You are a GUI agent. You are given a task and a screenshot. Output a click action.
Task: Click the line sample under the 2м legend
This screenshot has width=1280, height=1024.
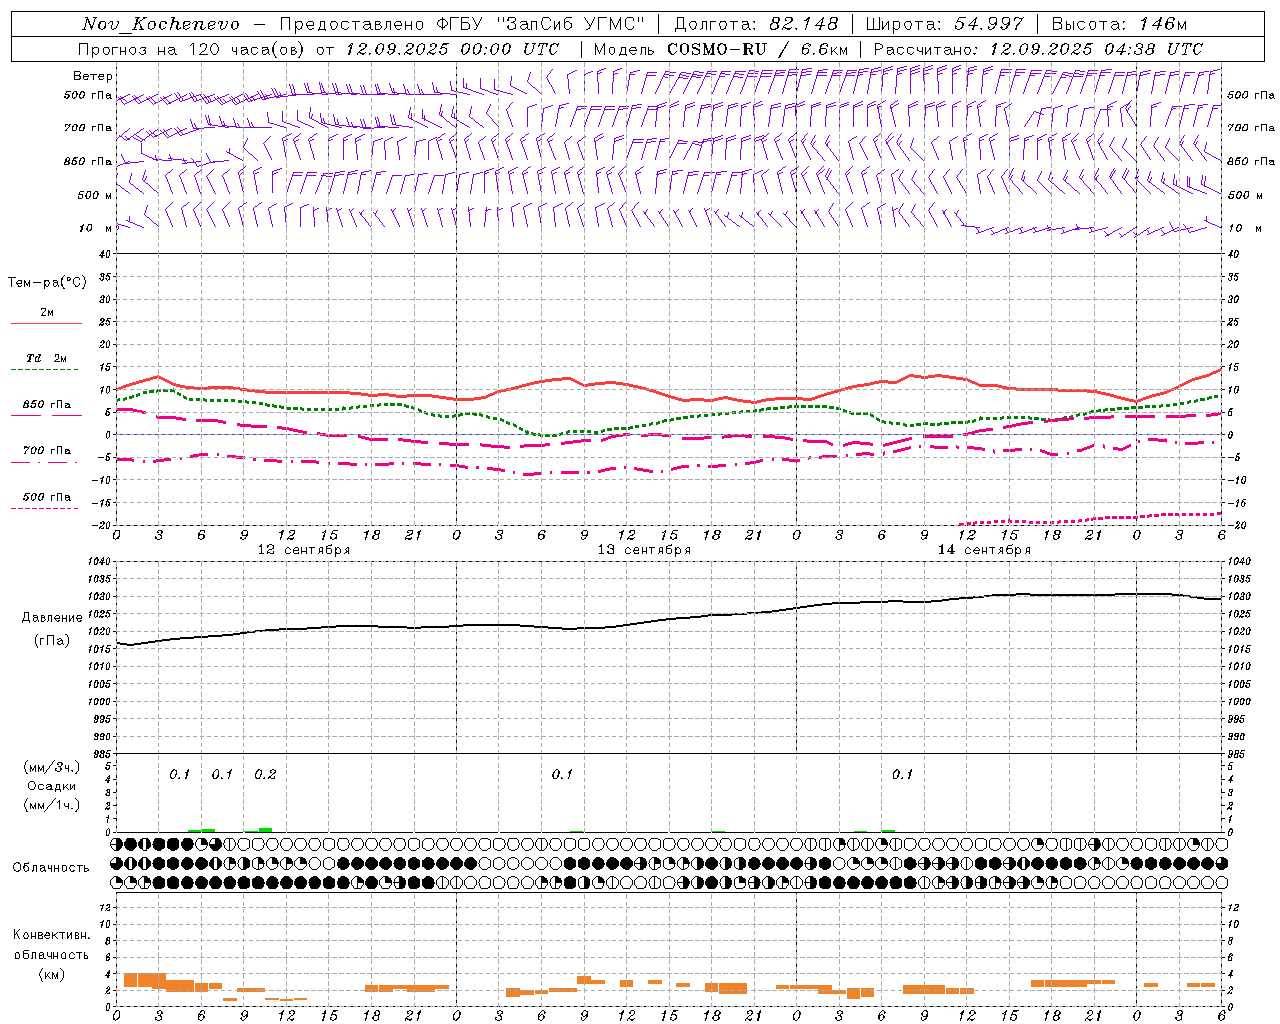click(46, 323)
